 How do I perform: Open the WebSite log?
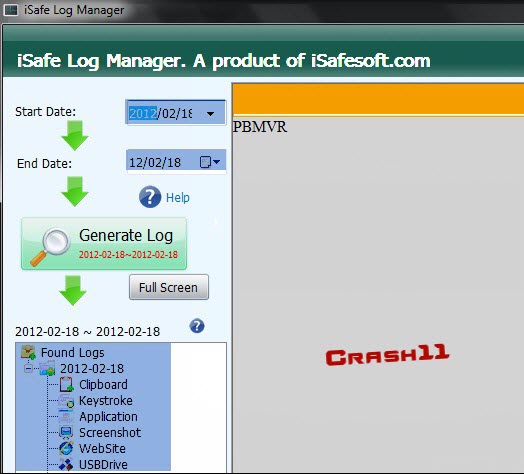pos(102,449)
